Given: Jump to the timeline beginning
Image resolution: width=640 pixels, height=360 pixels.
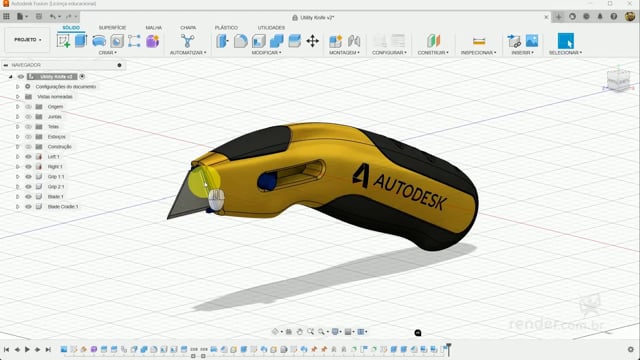Looking at the screenshot, I should (7, 349).
